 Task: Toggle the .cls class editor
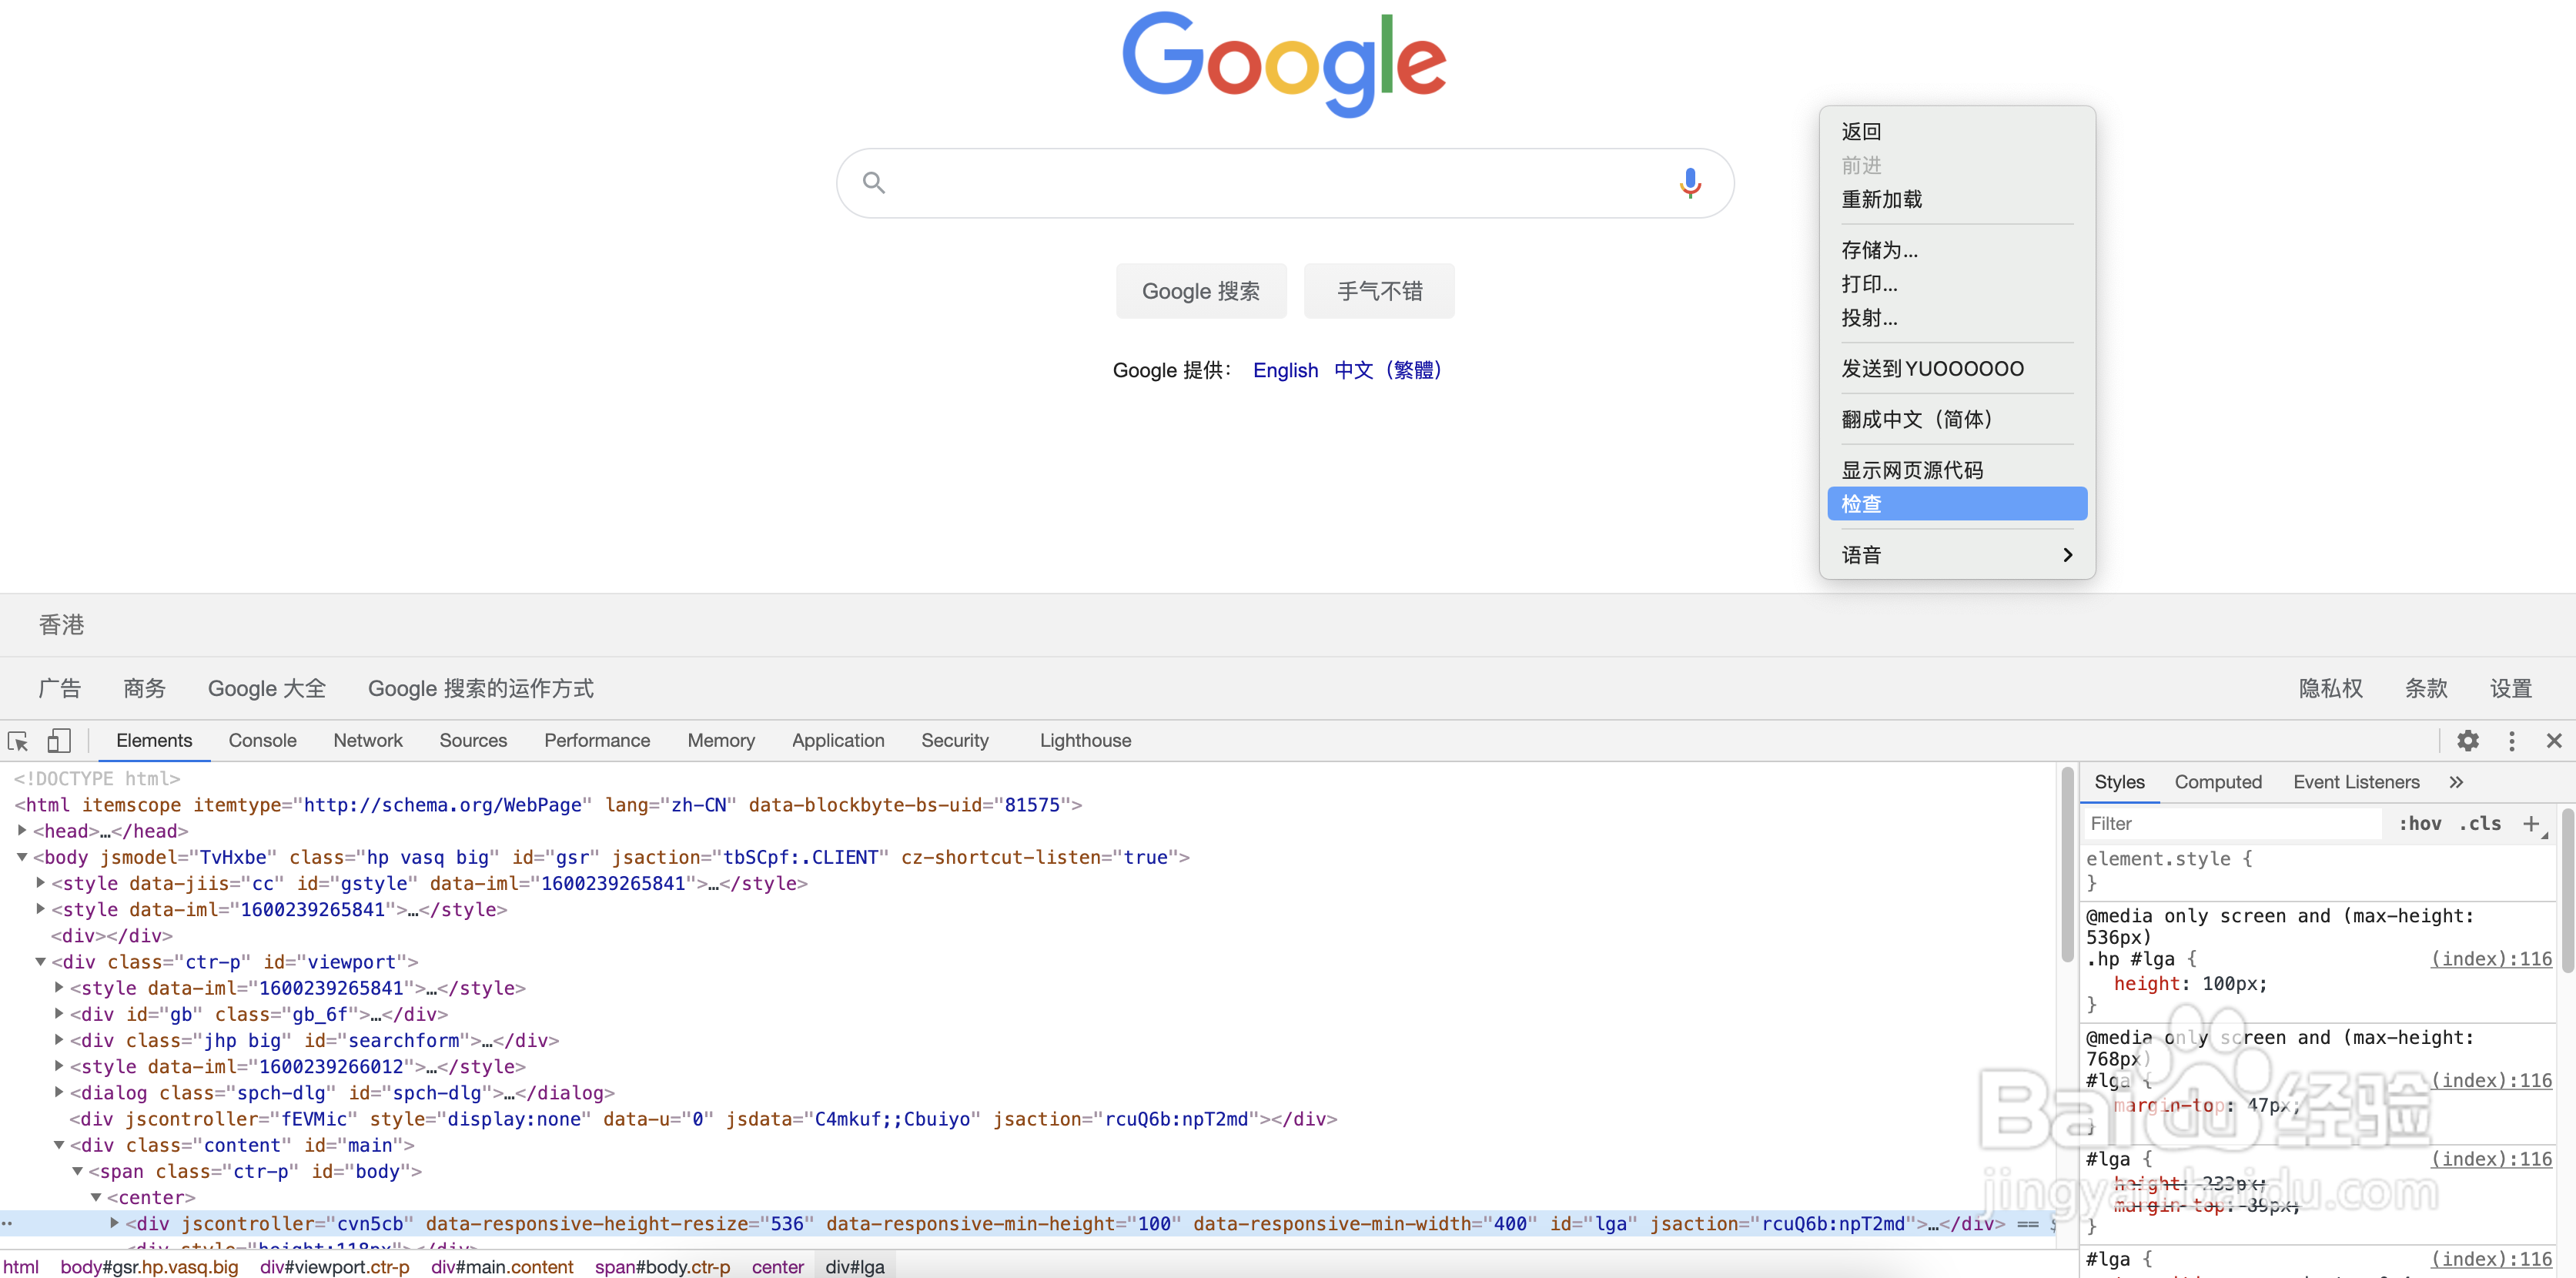[2479, 824]
